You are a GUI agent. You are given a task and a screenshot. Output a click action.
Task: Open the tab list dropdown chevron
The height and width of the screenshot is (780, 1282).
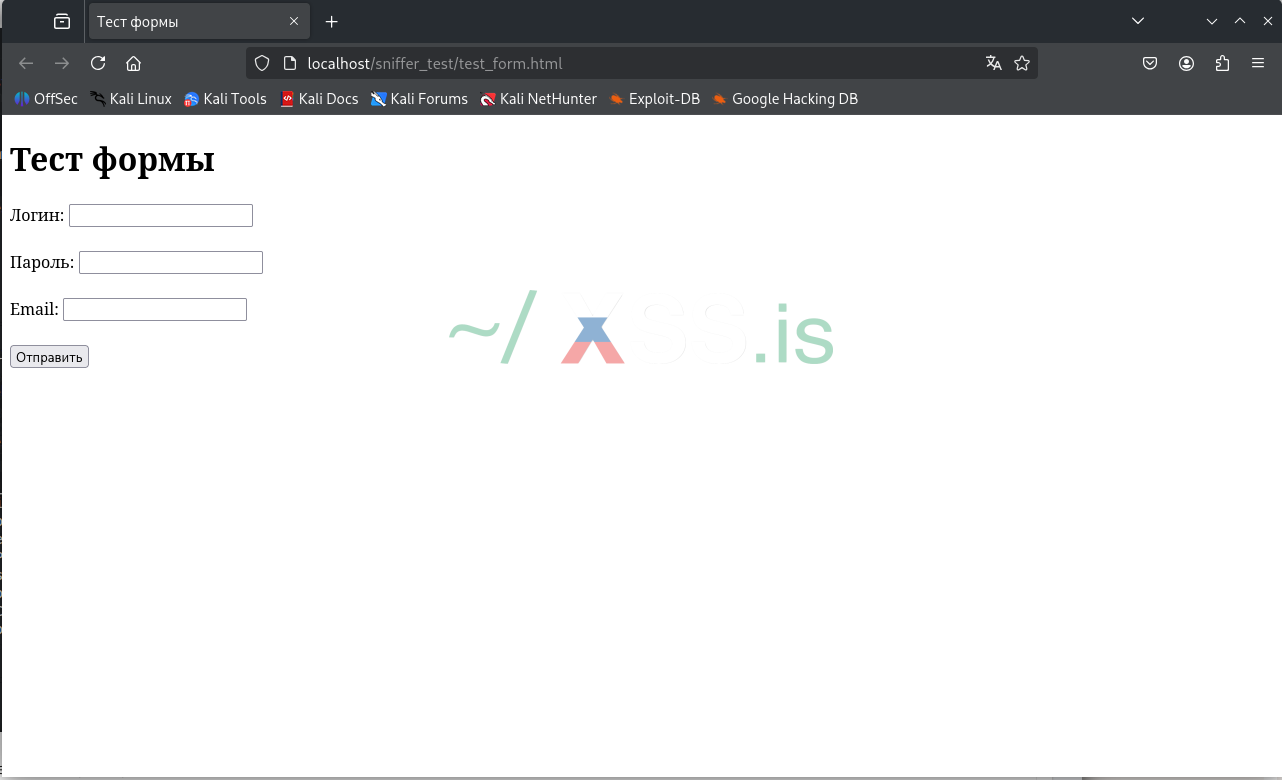point(1137,21)
